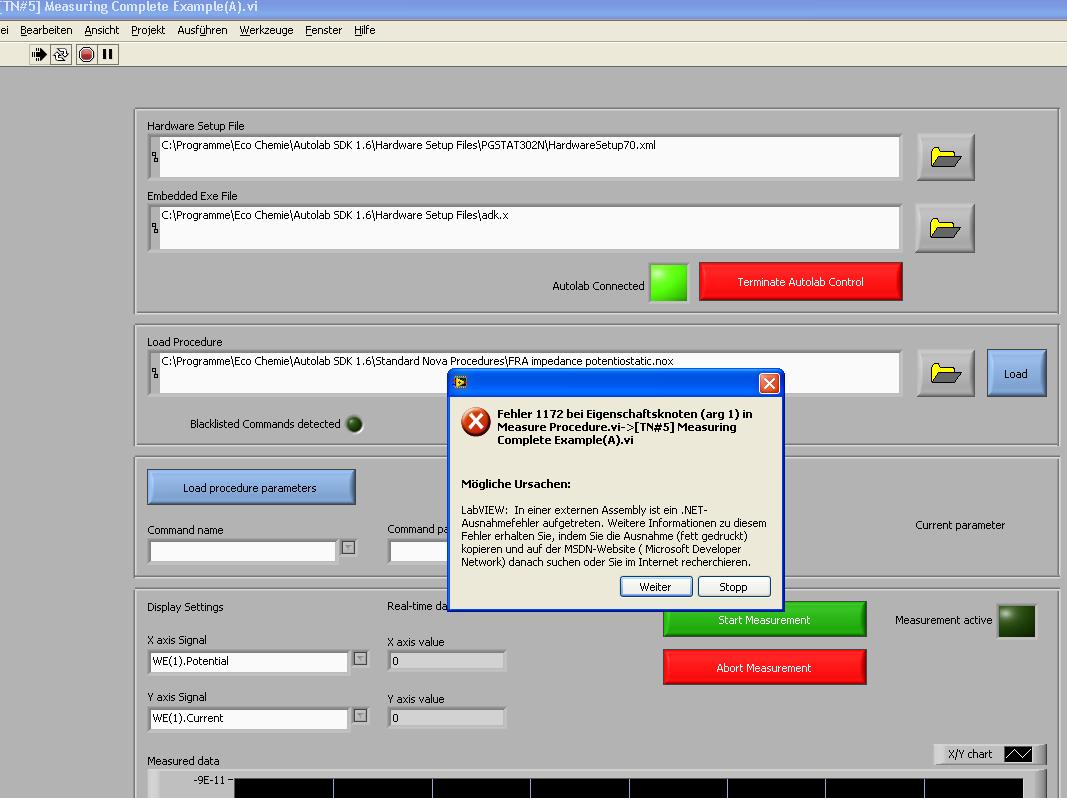
Task: Open the Bearbeiten menu
Action: click(46, 30)
